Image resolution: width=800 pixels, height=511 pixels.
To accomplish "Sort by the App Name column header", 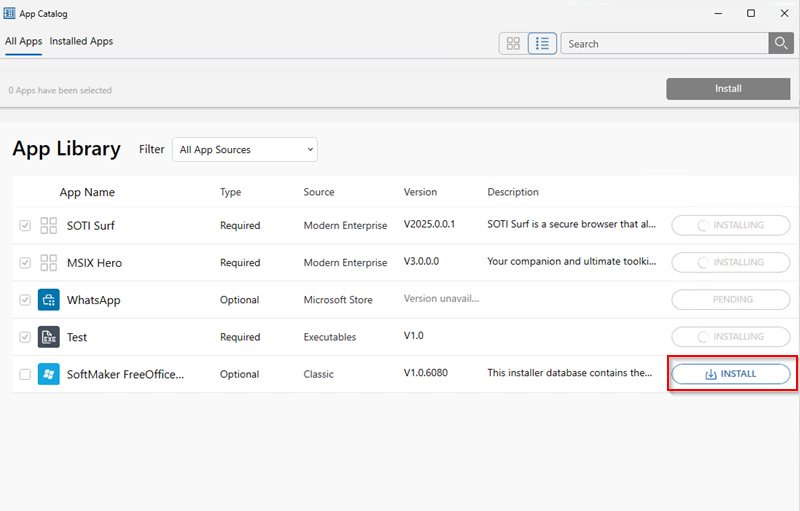I will pos(87,192).
